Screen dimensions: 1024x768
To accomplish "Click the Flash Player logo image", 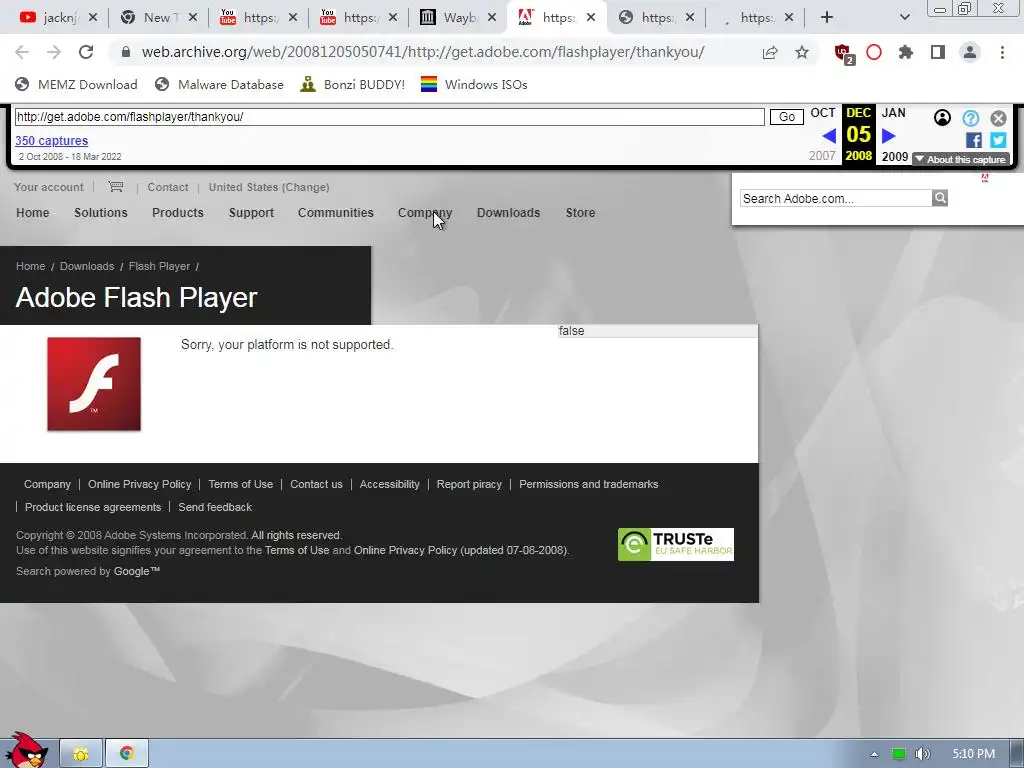I will (94, 384).
